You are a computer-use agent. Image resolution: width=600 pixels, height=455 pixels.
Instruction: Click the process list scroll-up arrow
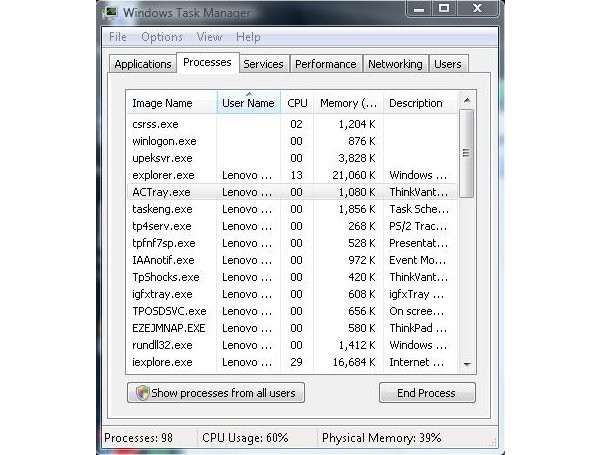point(467,101)
